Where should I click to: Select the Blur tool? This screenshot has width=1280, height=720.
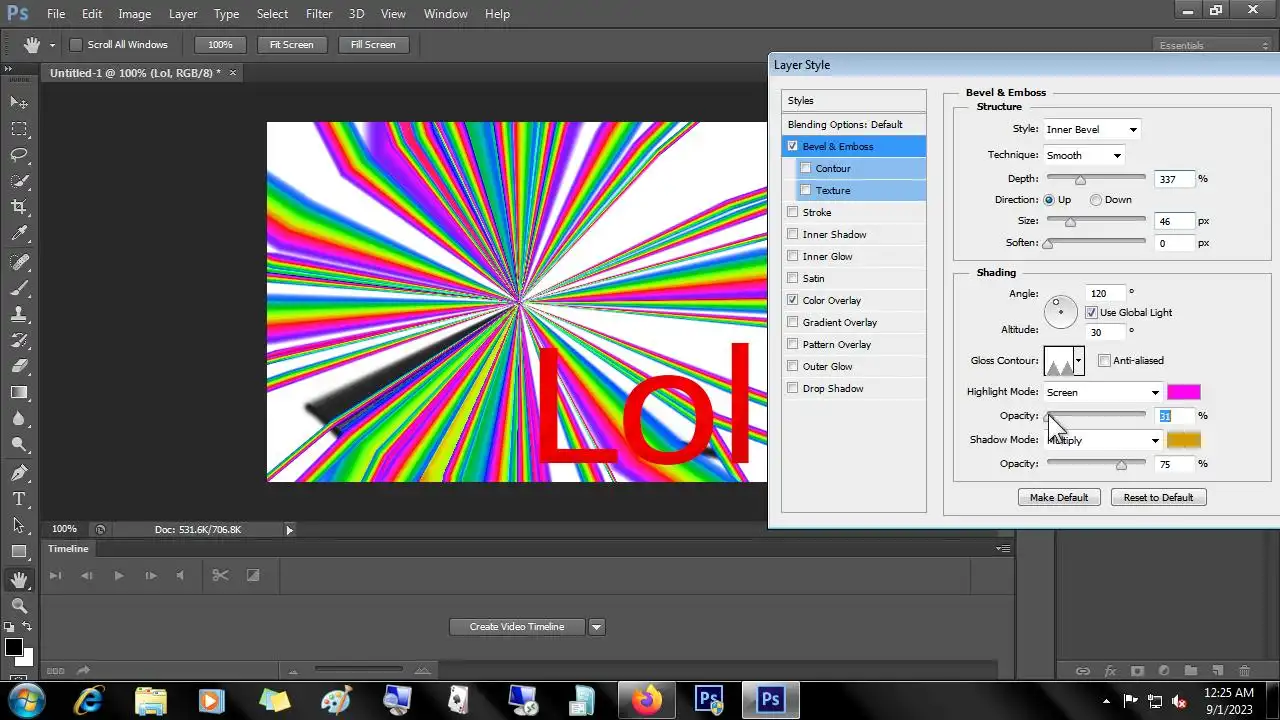pos(19,418)
